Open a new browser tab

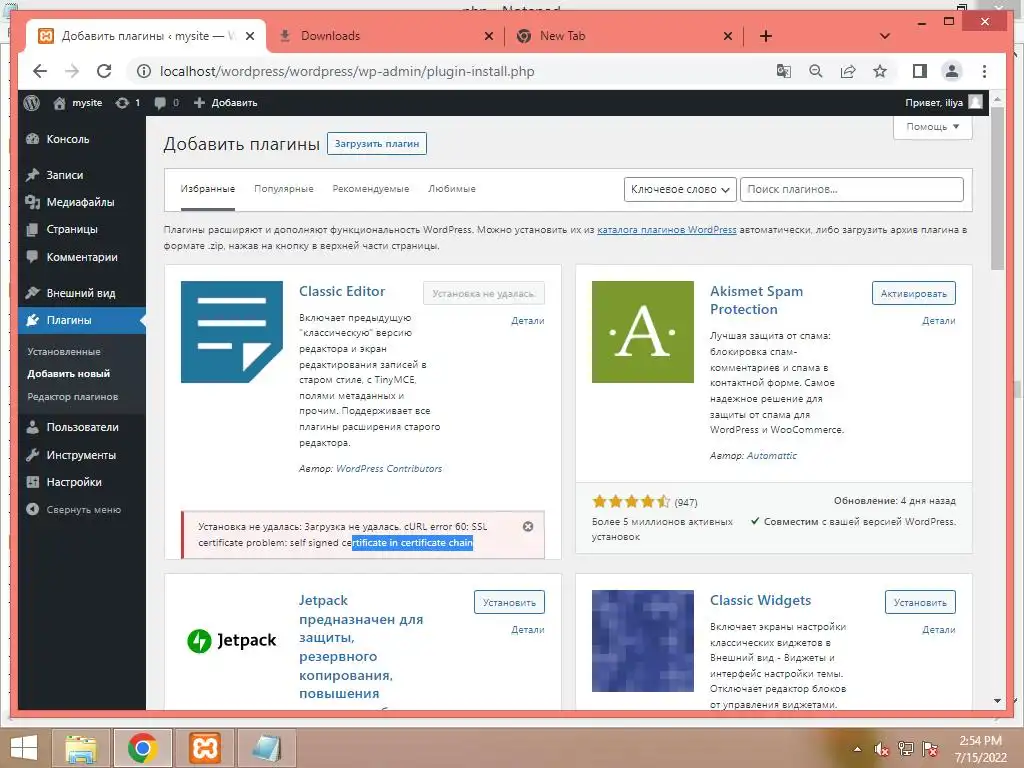766,36
